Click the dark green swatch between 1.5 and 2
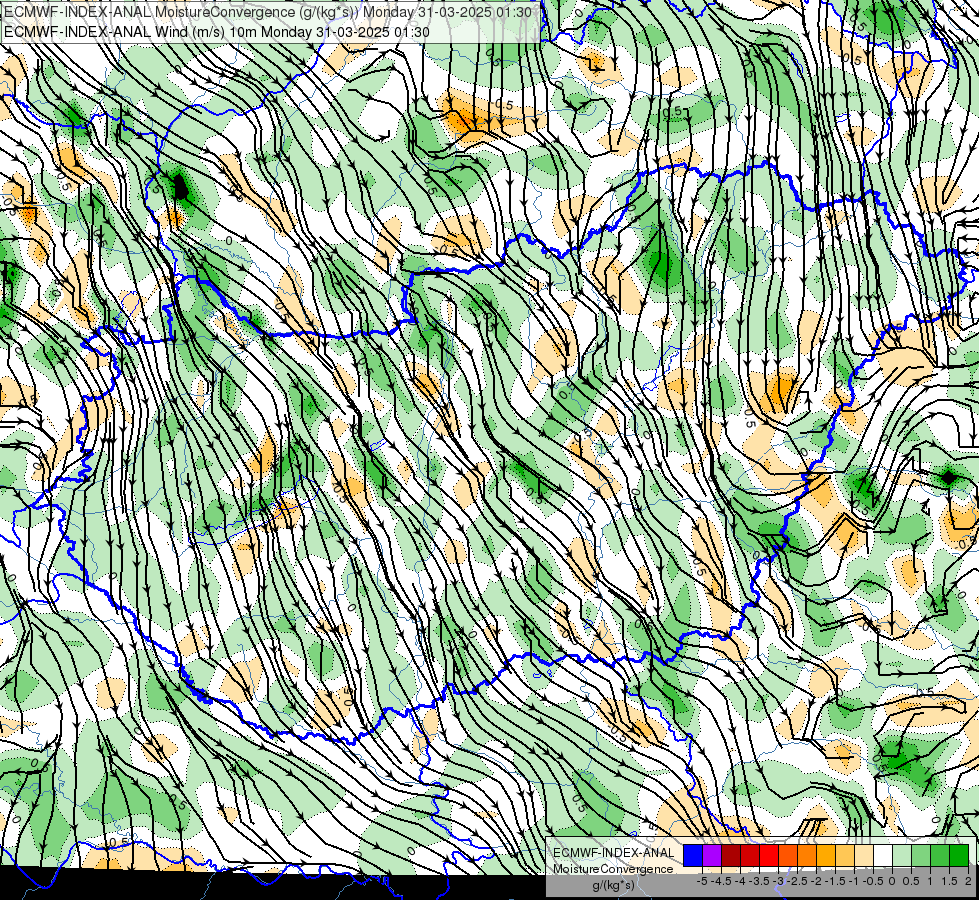The image size is (979, 900). [x=959, y=855]
